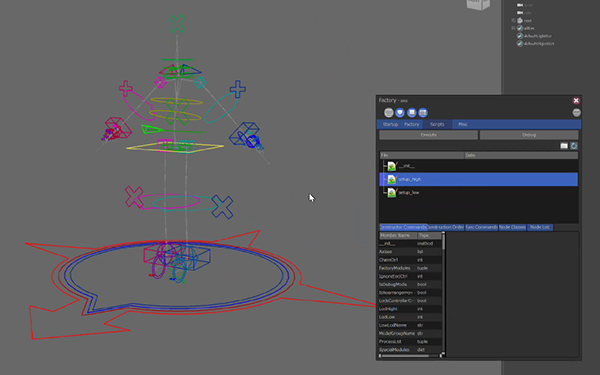The height and width of the screenshot is (375, 600).
Task: Click the blue shield icon in Factory toolbar
Action: click(x=400, y=112)
